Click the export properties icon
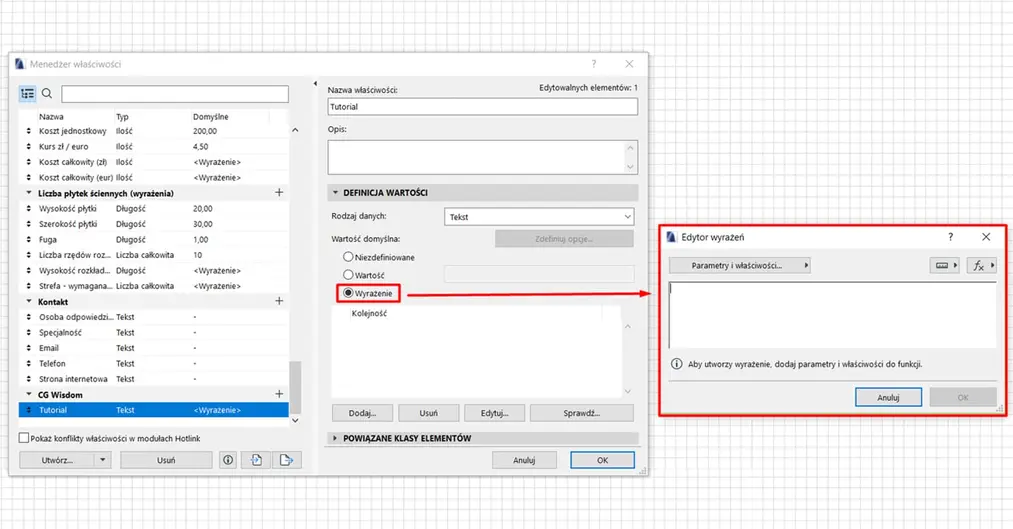 tap(286, 460)
